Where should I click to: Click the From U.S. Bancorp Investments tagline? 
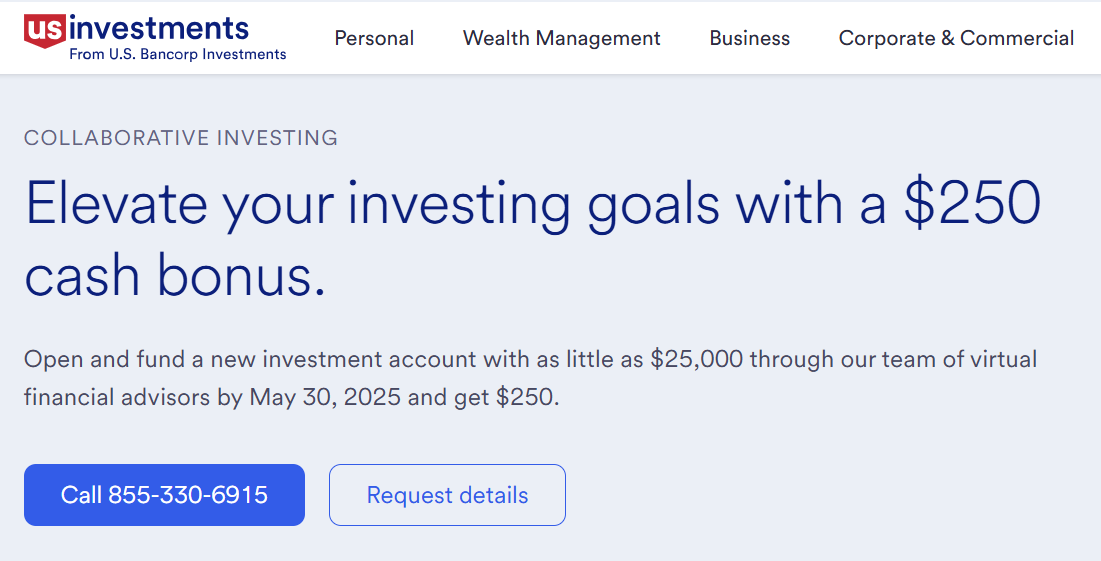click(178, 54)
